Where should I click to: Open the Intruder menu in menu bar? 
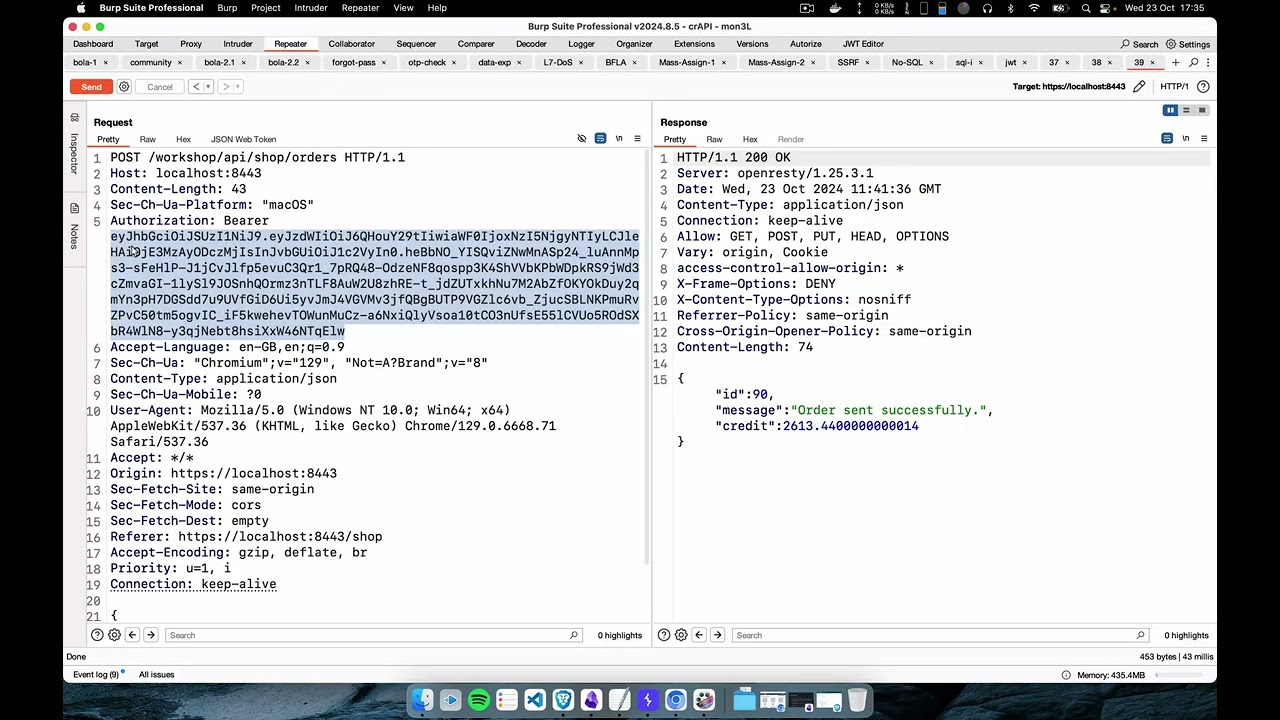[310, 8]
